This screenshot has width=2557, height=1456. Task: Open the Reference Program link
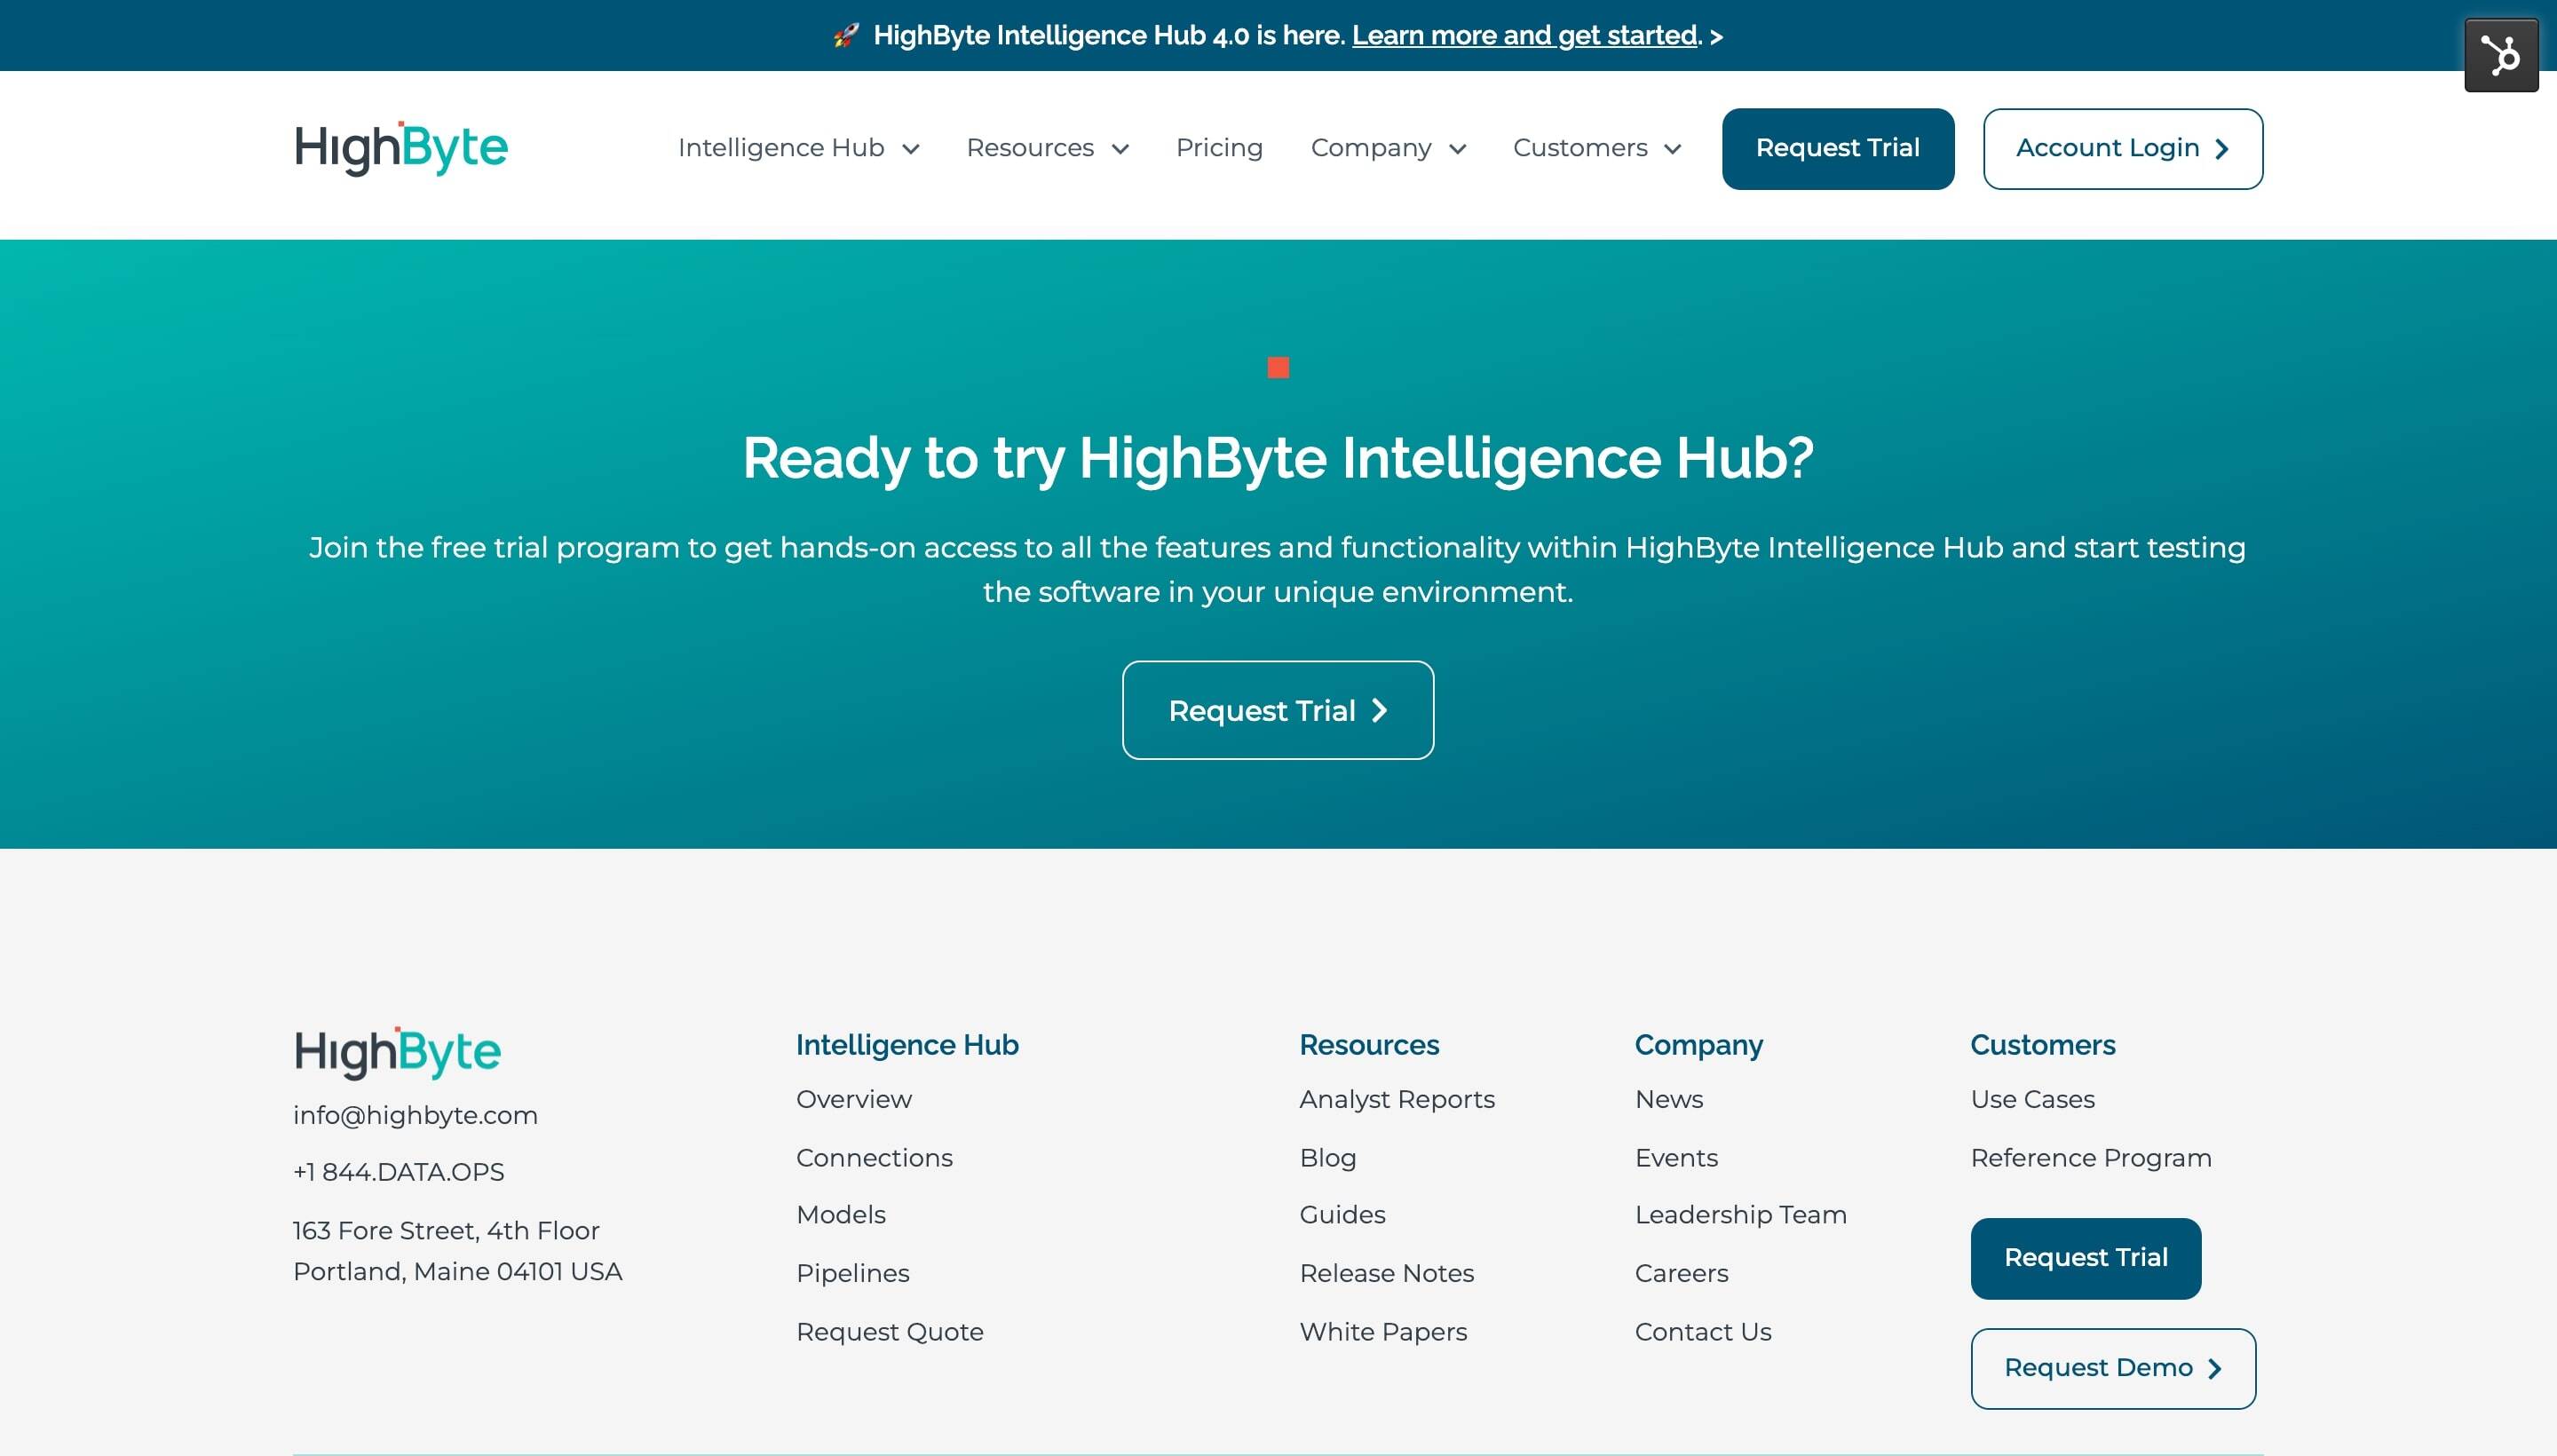click(2090, 1157)
